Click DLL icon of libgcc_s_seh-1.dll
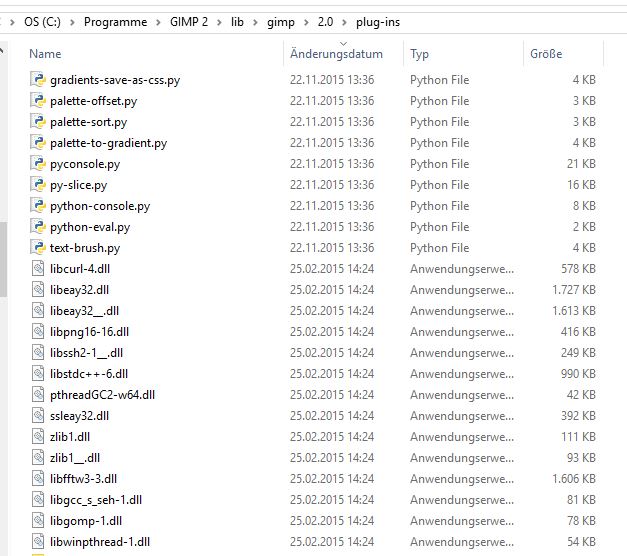This screenshot has width=627, height=556. pos(38,499)
